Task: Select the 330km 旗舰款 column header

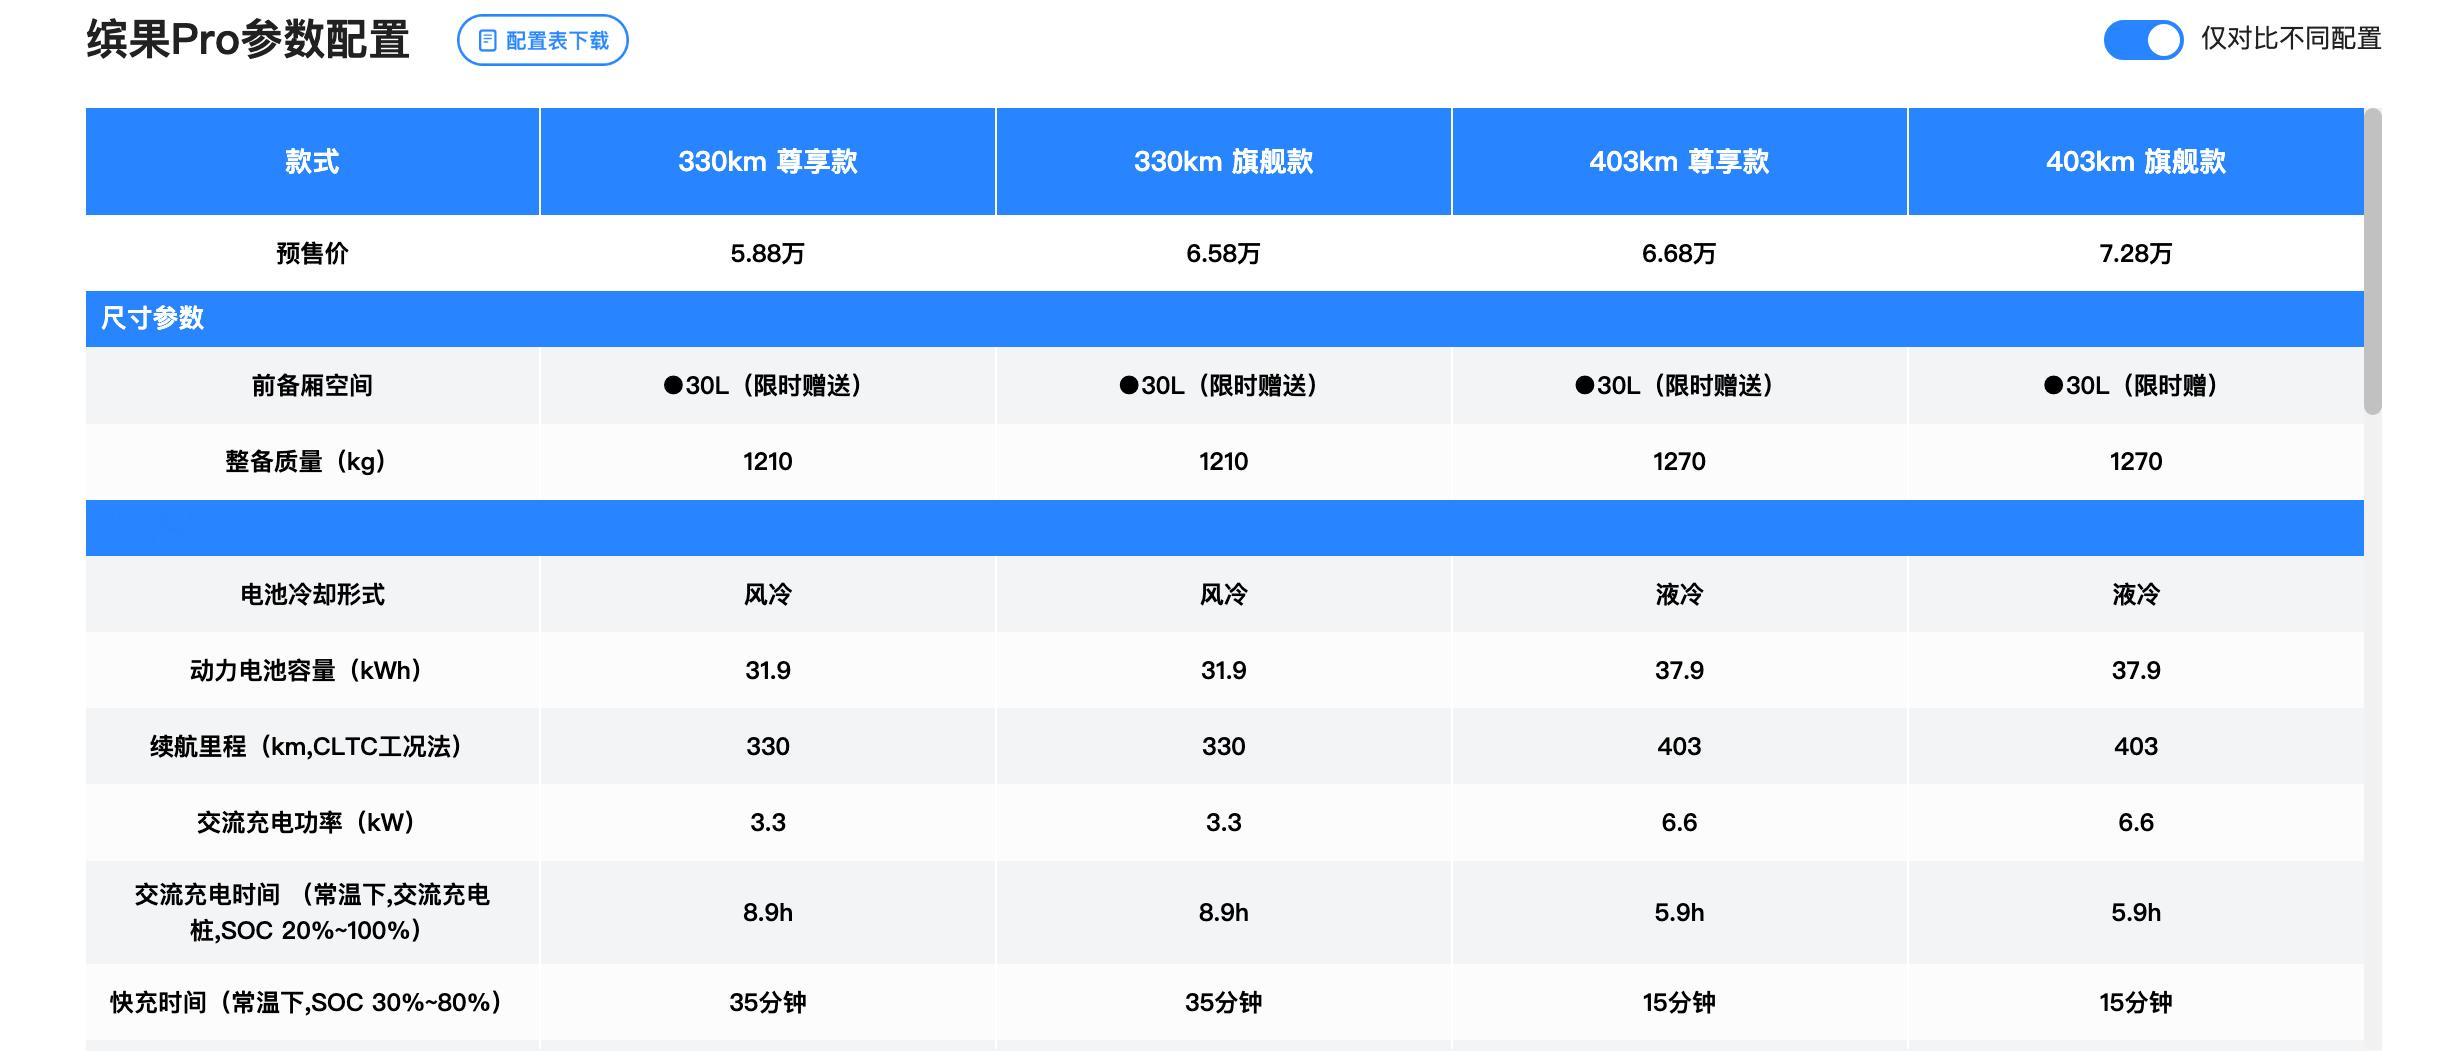Action: pyautogui.click(x=1223, y=161)
